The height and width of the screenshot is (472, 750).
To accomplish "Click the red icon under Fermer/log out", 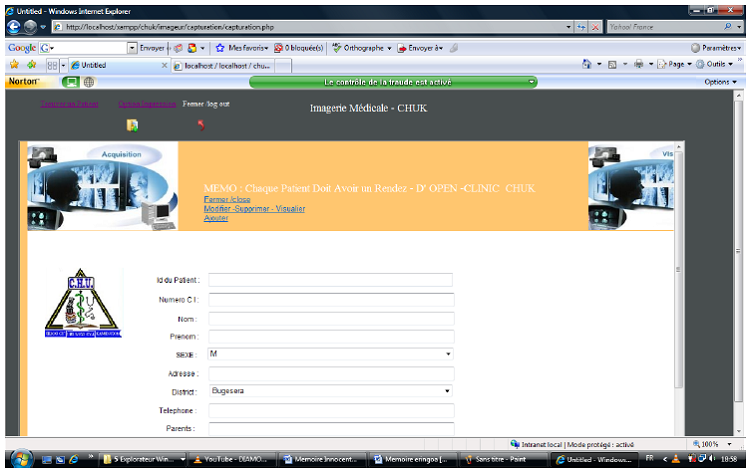I will tap(201, 125).
